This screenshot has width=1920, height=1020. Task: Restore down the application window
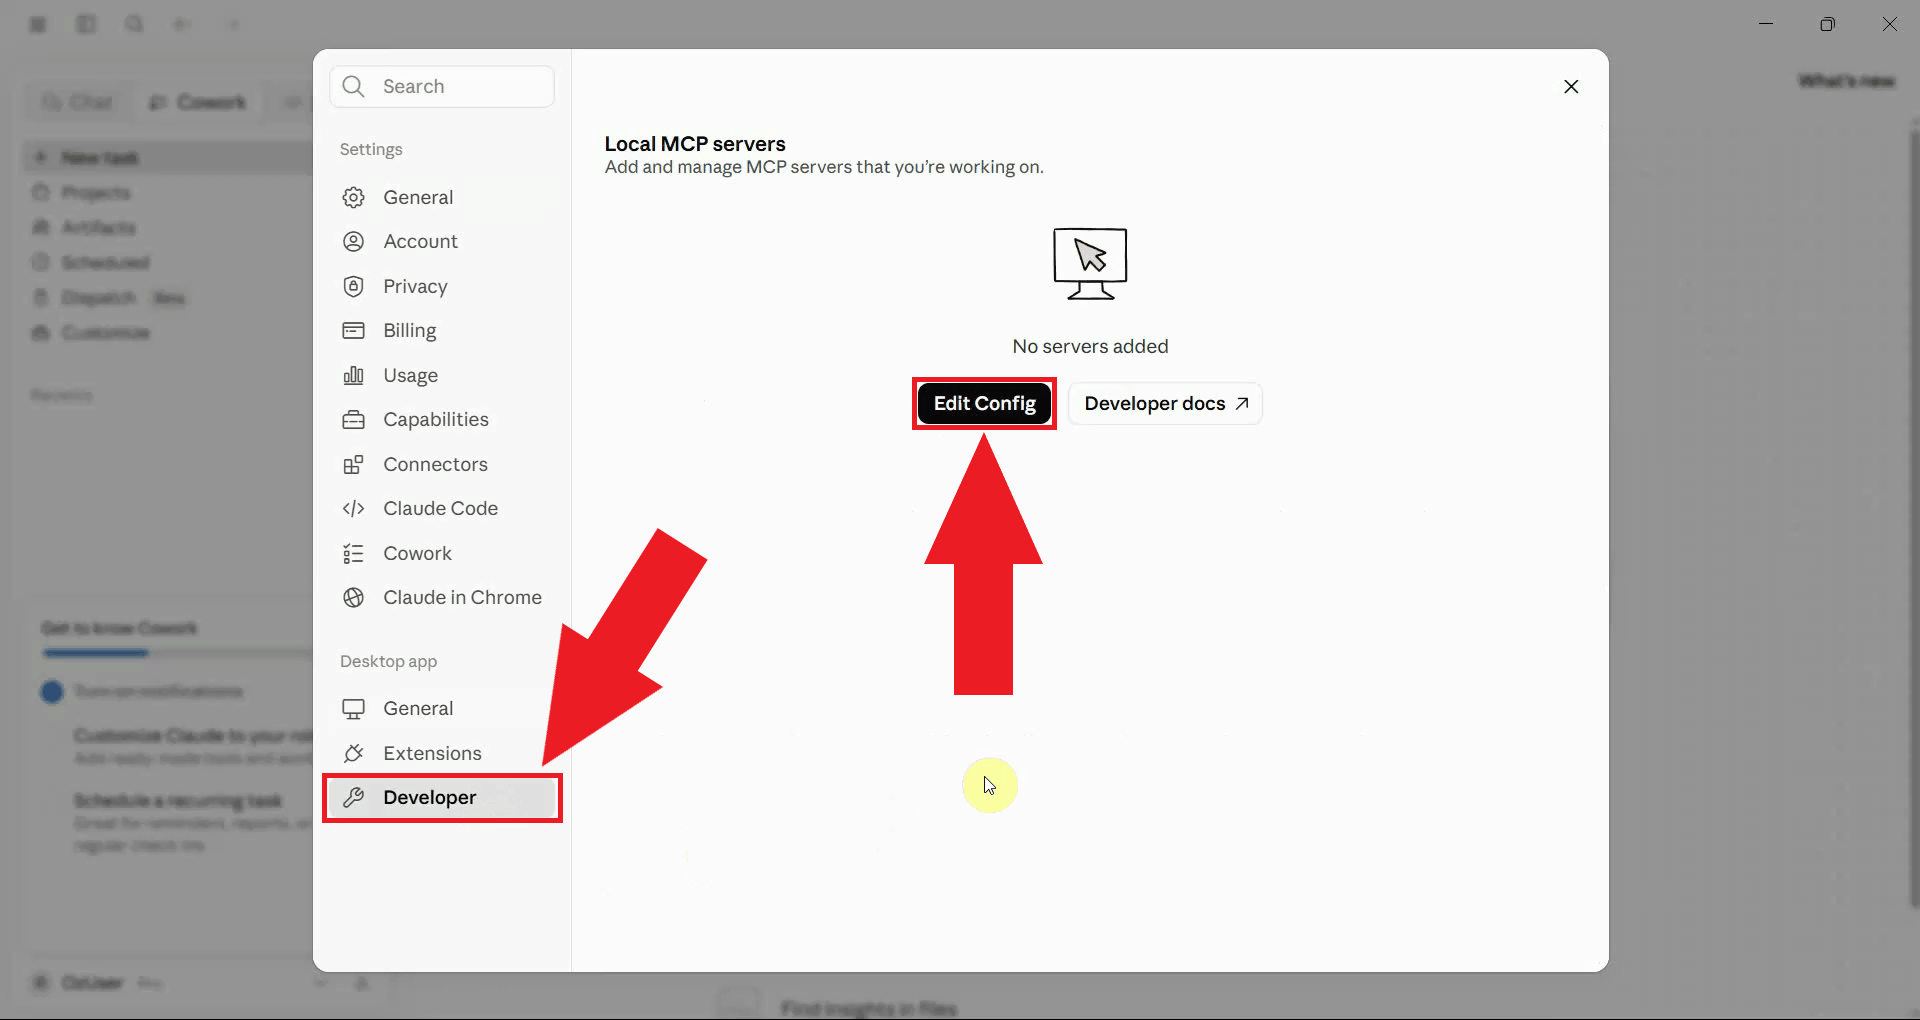pyautogui.click(x=1828, y=24)
